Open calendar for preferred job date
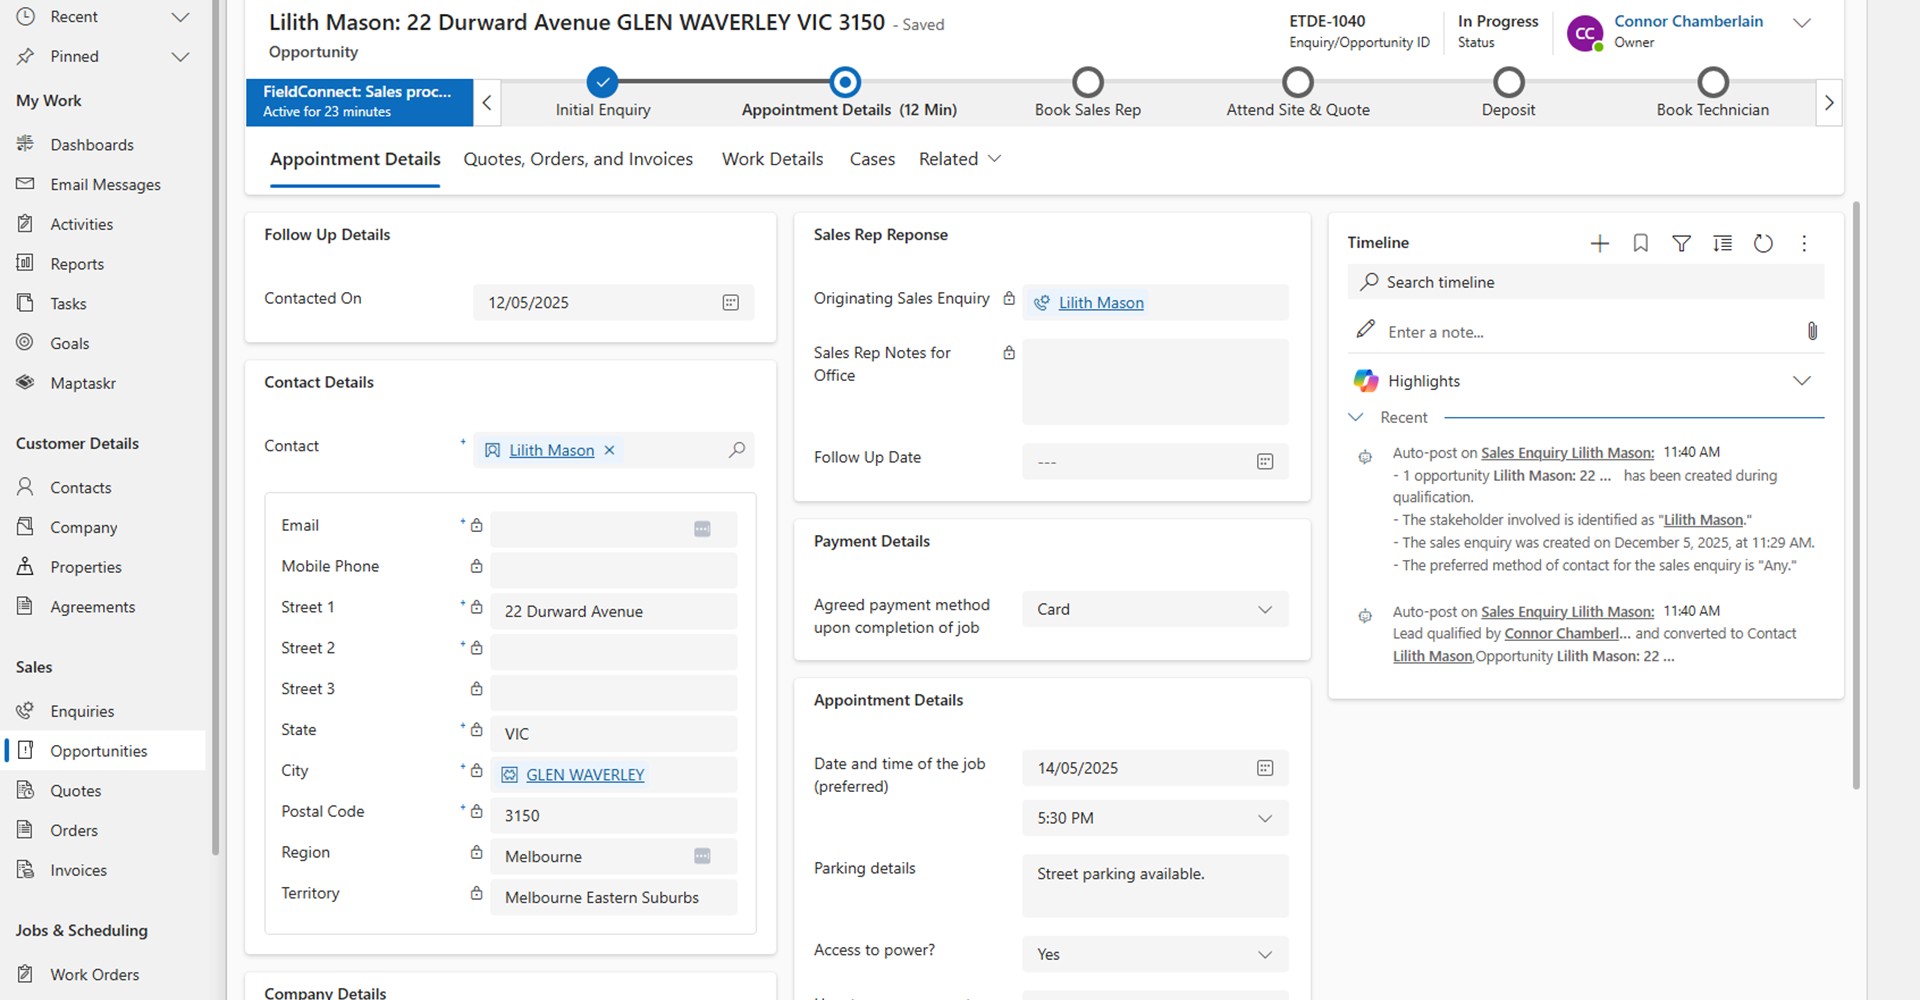This screenshot has height=1000, width=1920. pos(1265,768)
